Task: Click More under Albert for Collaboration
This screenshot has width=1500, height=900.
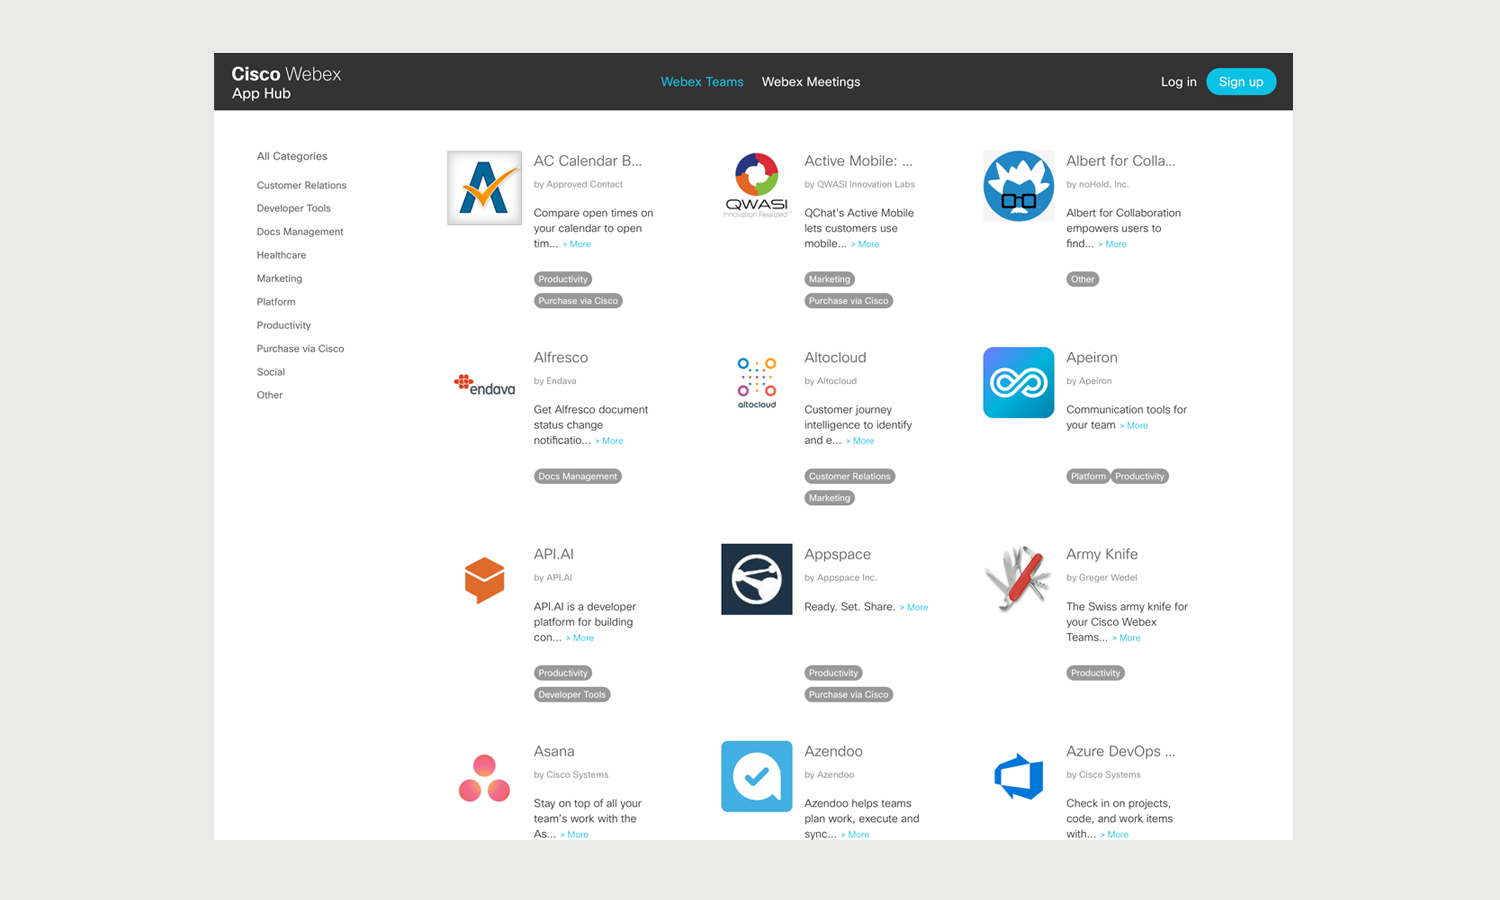Action: 1113,244
